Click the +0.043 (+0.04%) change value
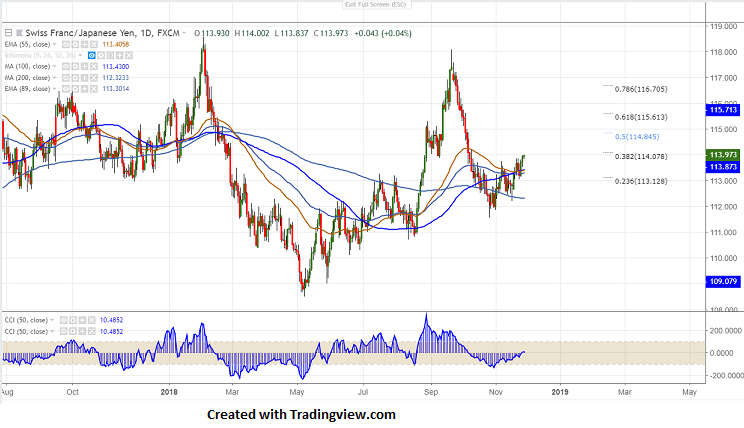This screenshot has height=428, width=744. pyautogui.click(x=383, y=33)
